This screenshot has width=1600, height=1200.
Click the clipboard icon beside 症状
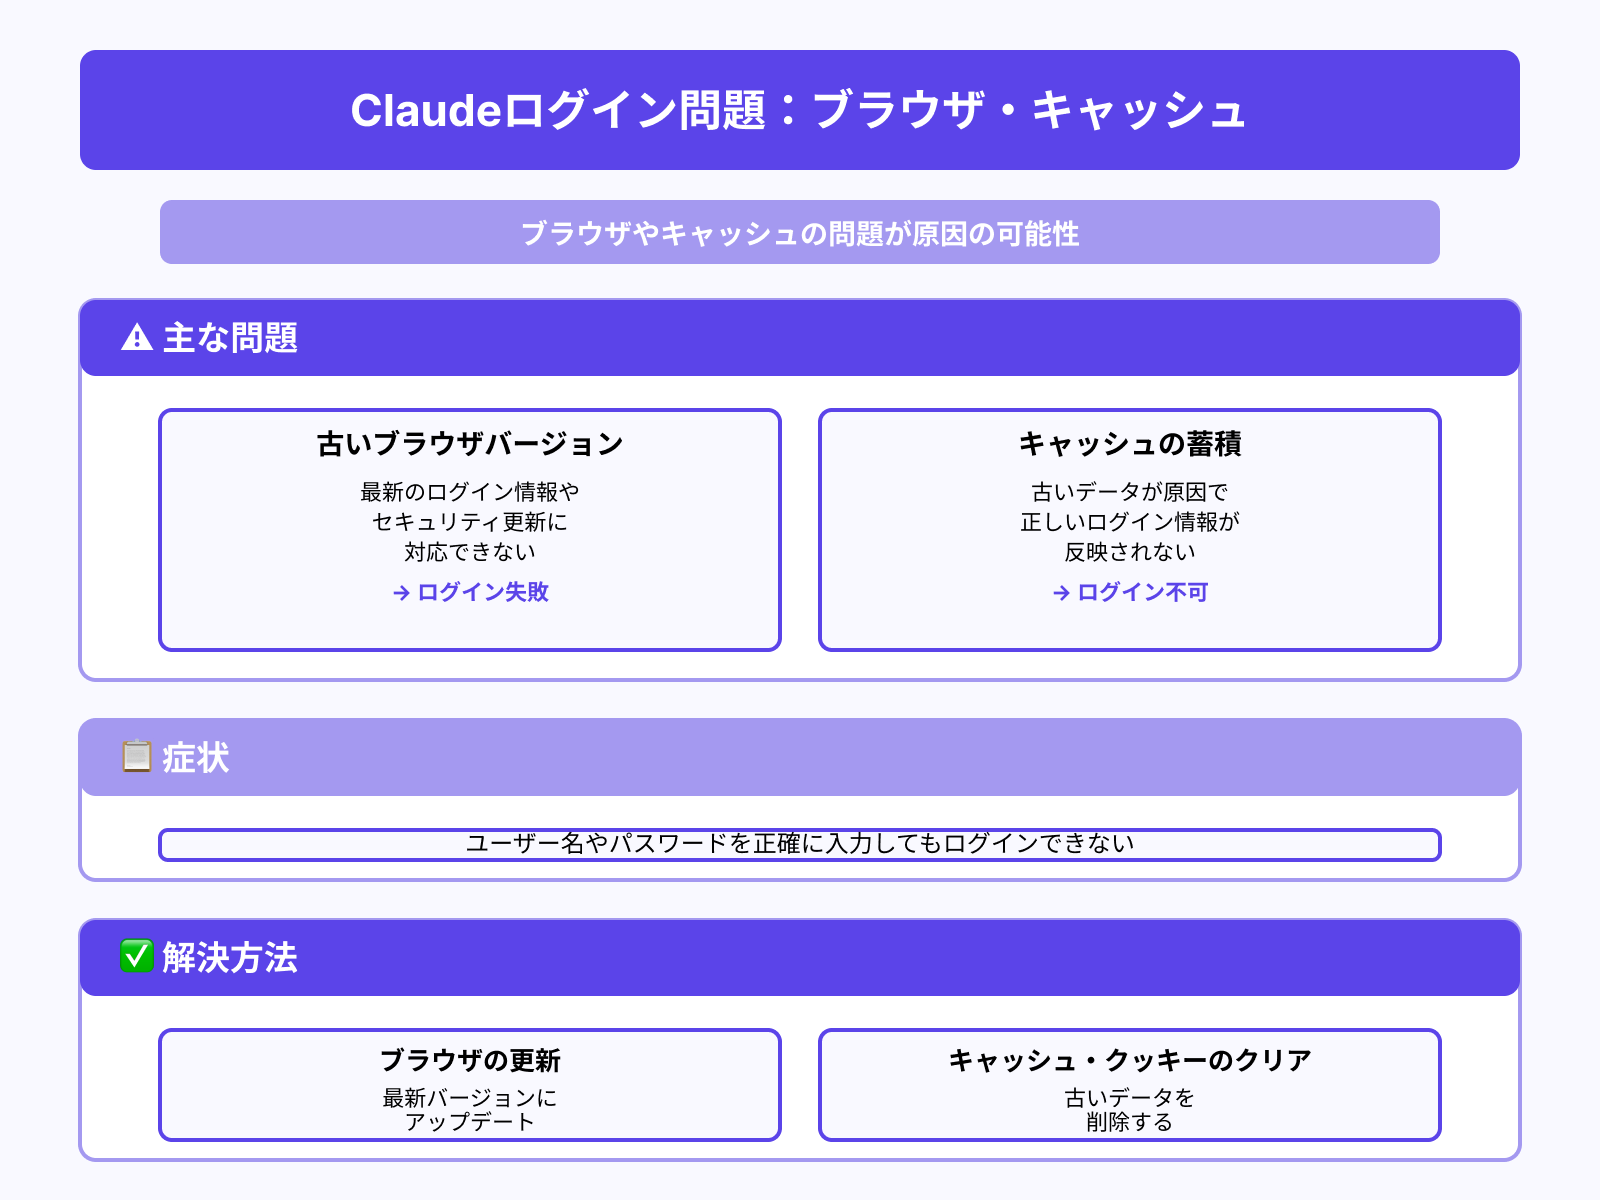[137, 756]
